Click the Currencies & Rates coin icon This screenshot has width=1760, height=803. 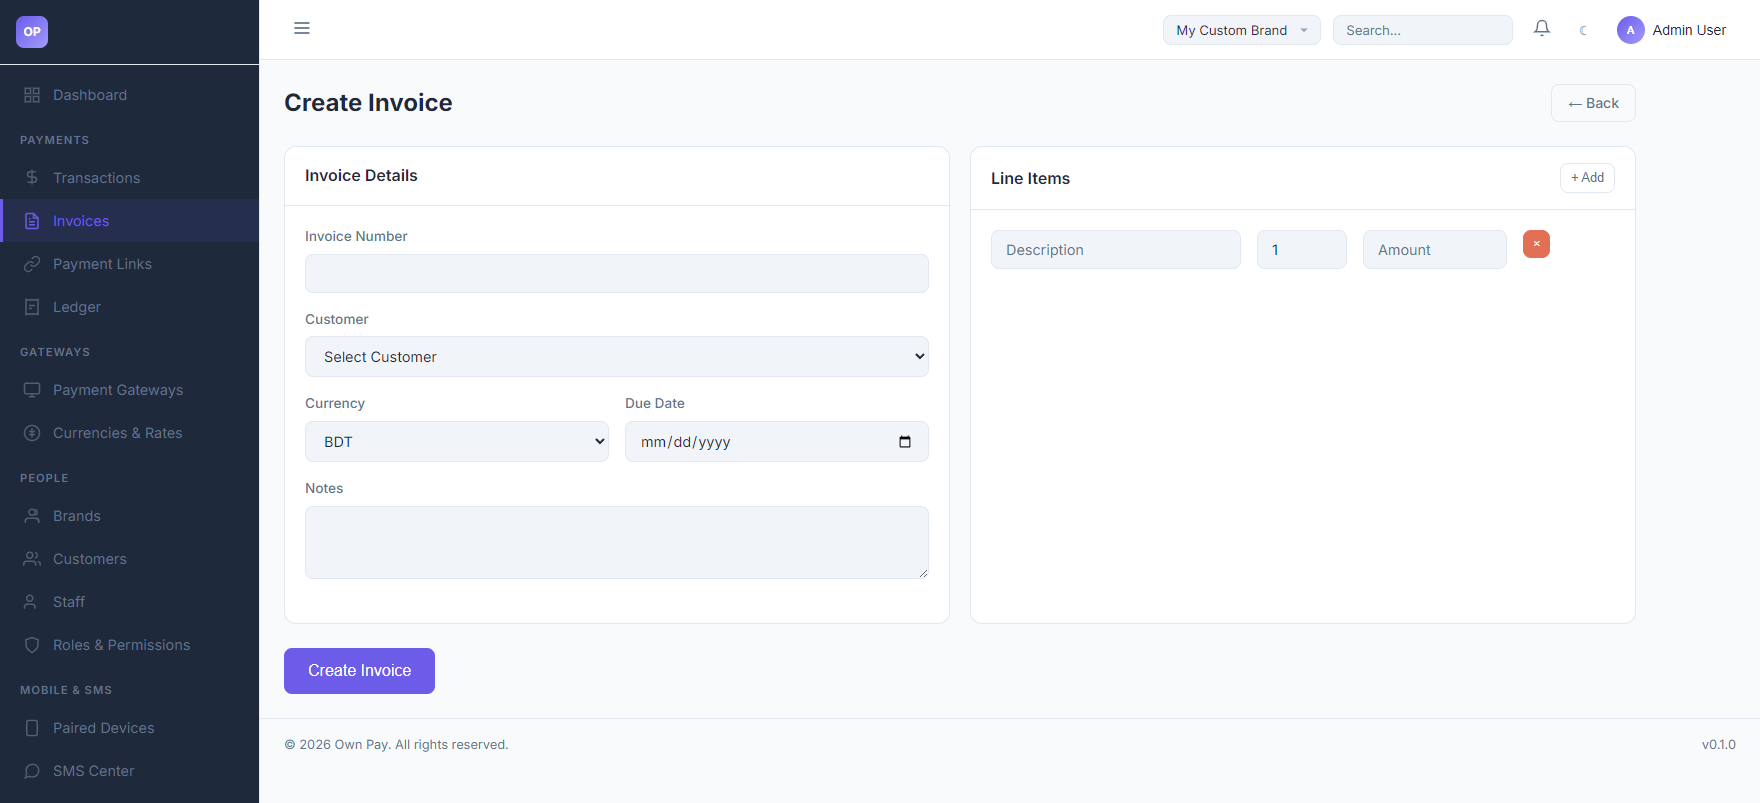coord(32,433)
